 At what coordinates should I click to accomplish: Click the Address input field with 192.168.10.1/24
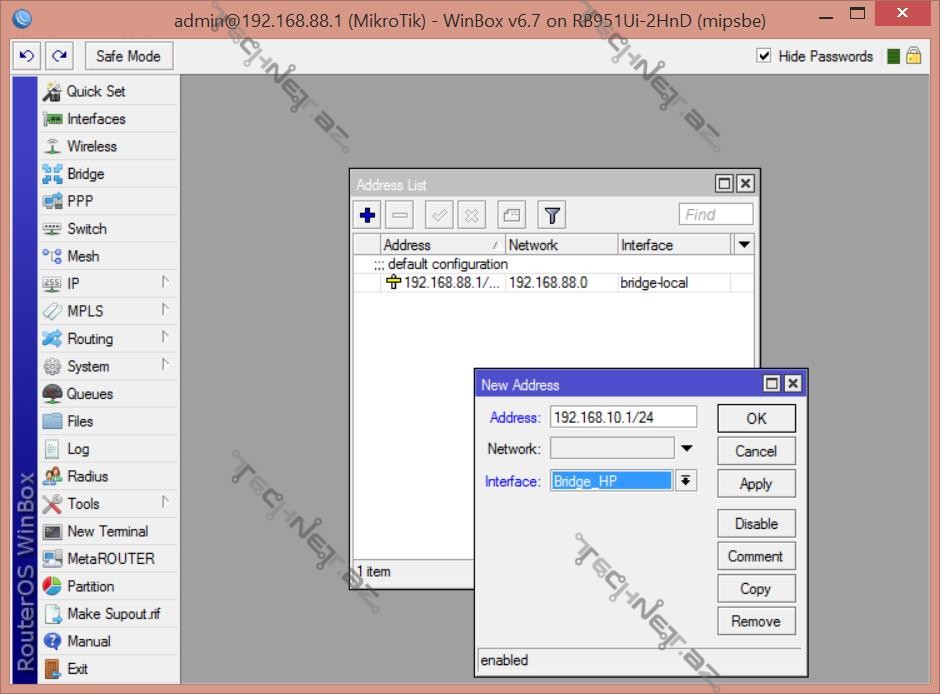click(x=624, y=417)
